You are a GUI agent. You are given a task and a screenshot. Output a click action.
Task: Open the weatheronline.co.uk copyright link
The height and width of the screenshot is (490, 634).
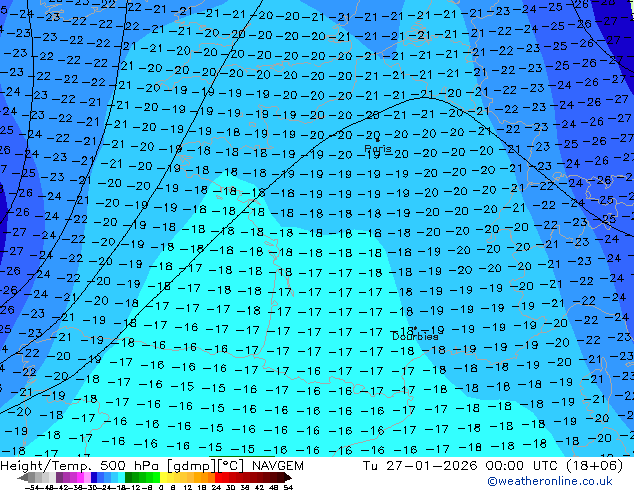click(550, 481)
